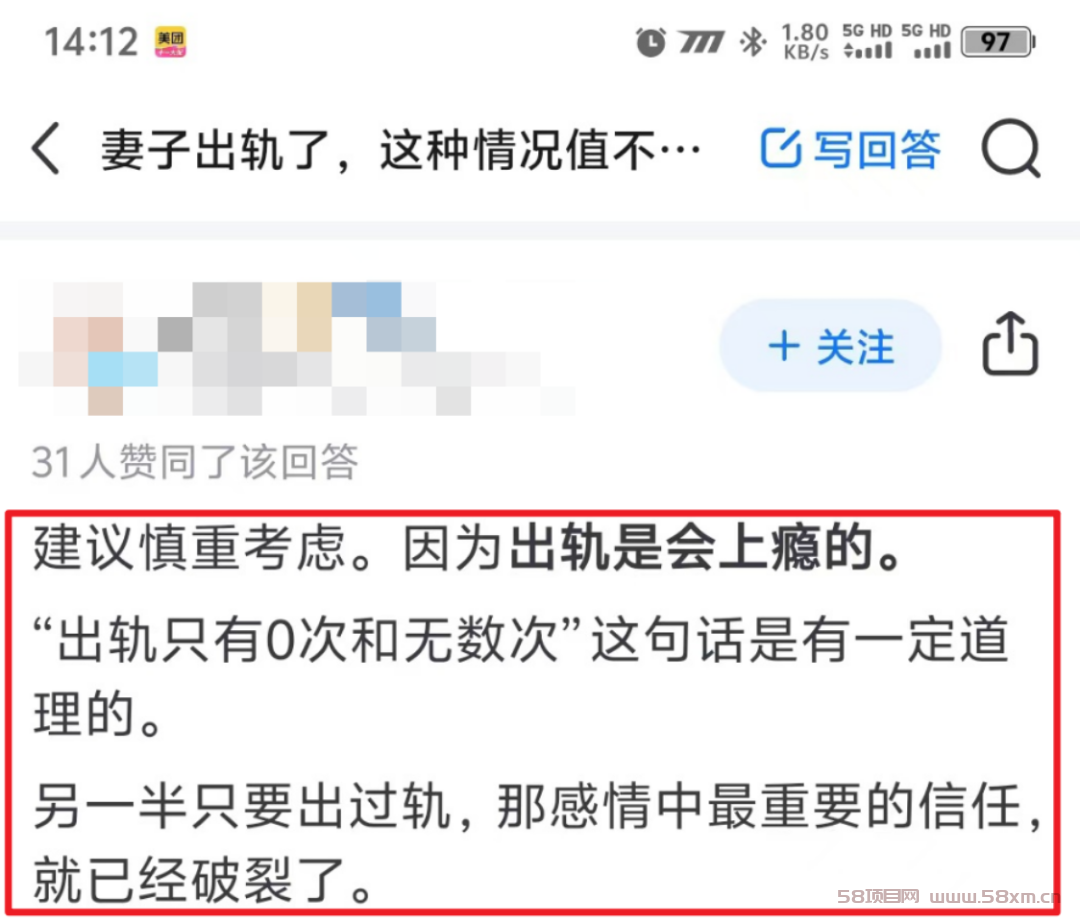Tap the 写回答 button
The image size is (1080, 923).
[850, 149]
